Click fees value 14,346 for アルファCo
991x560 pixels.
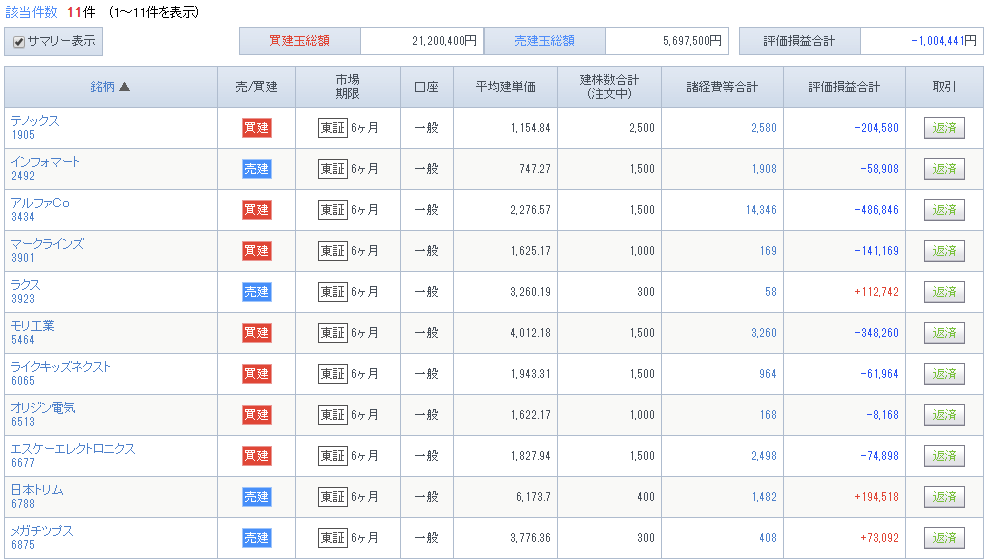761,210
